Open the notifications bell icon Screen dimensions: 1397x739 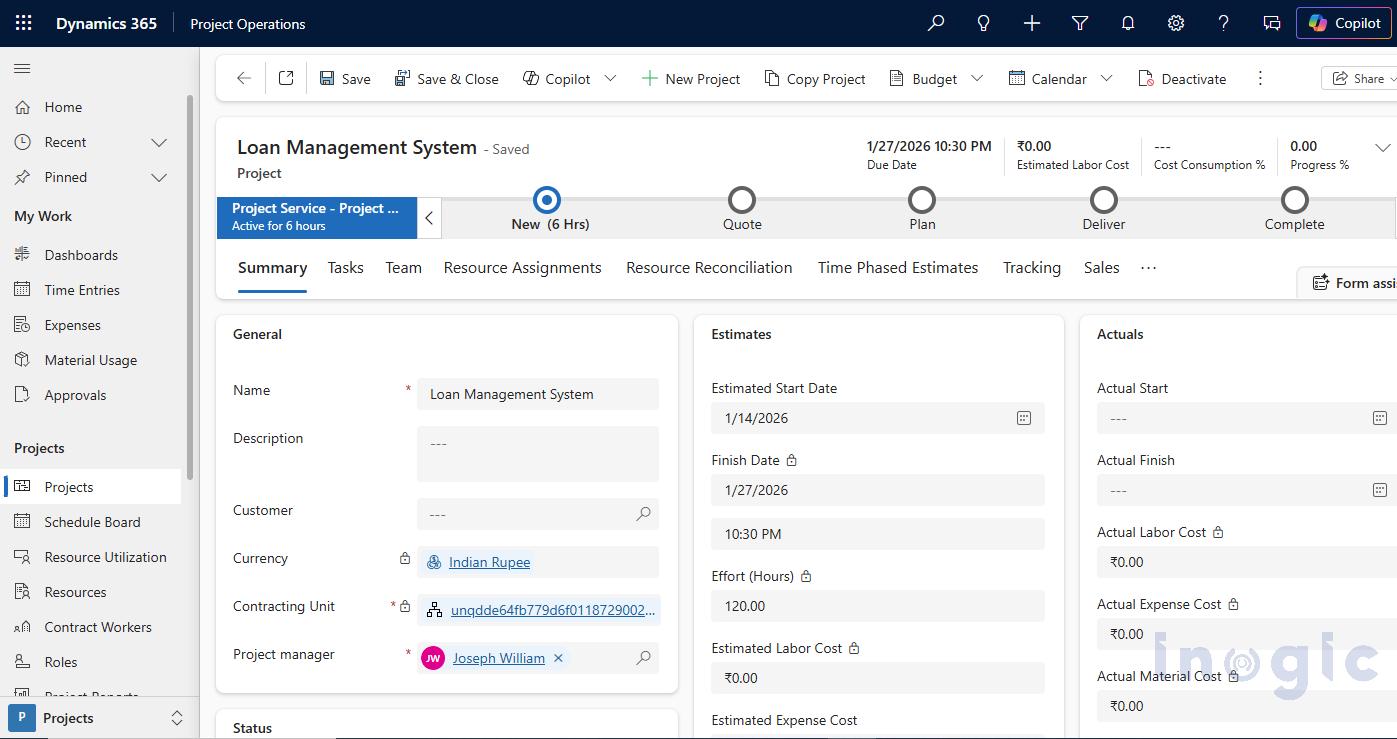tap(1127, 22)
